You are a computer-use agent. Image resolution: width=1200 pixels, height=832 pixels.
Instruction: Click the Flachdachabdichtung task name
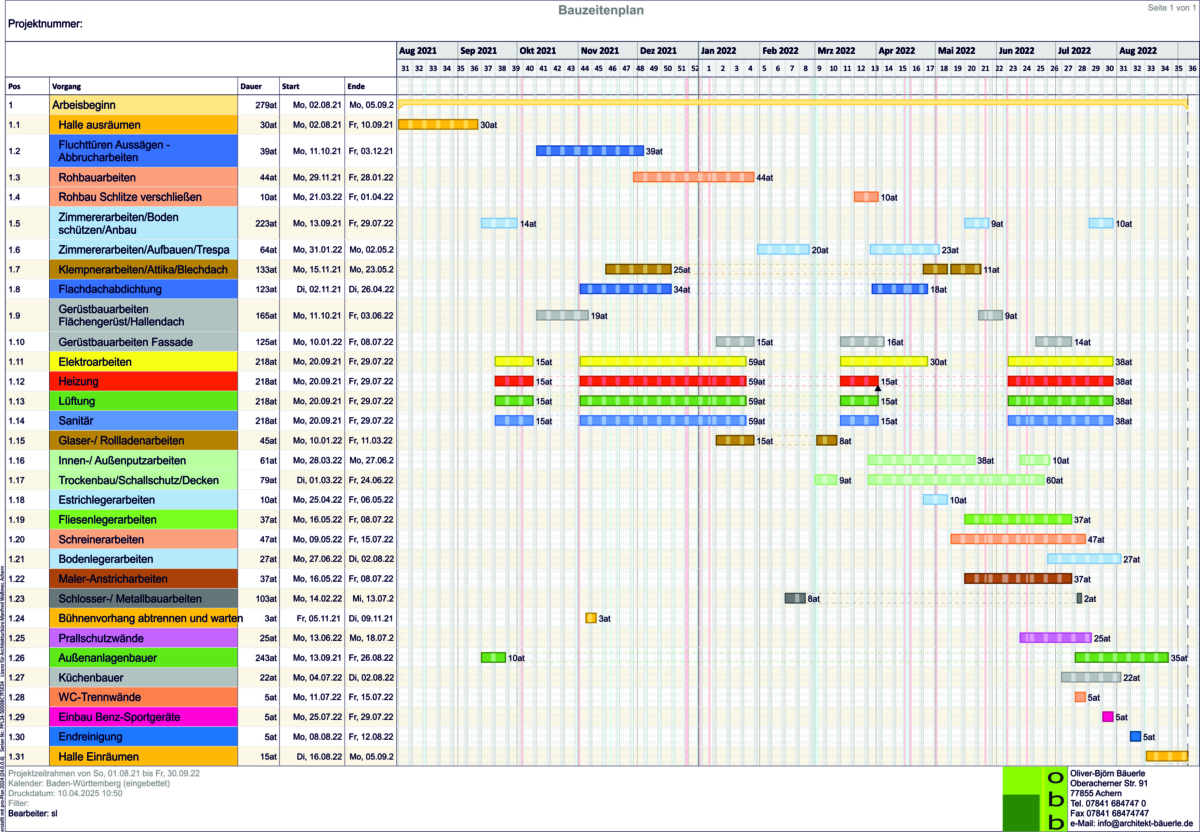tap(111, 289)
